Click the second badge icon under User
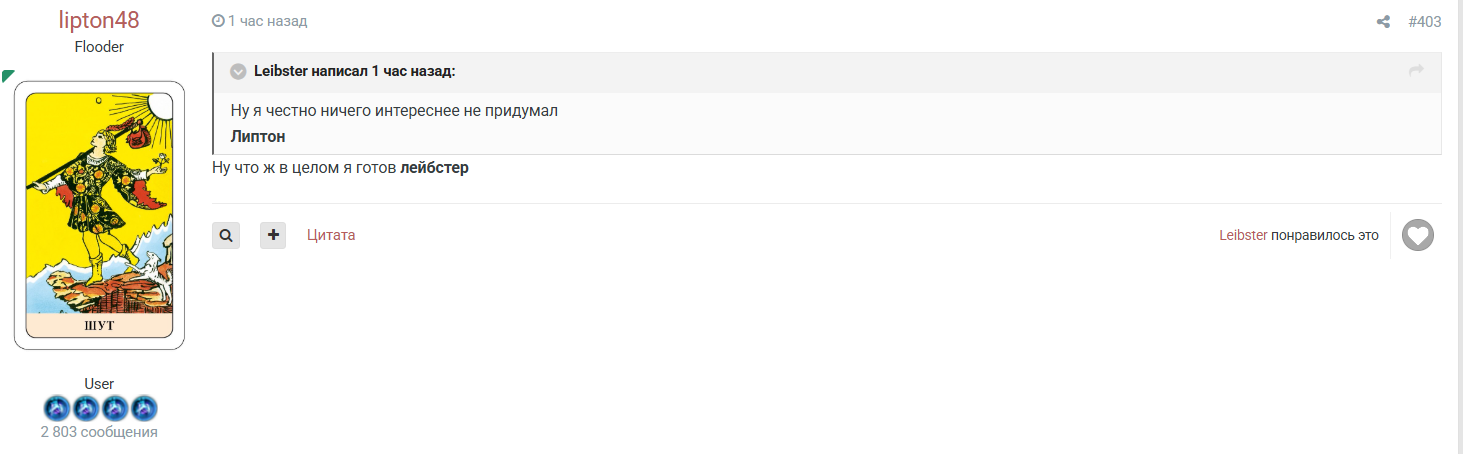Screen dimensions: 1463x454 pyautogui.click(x=85, y=408)
